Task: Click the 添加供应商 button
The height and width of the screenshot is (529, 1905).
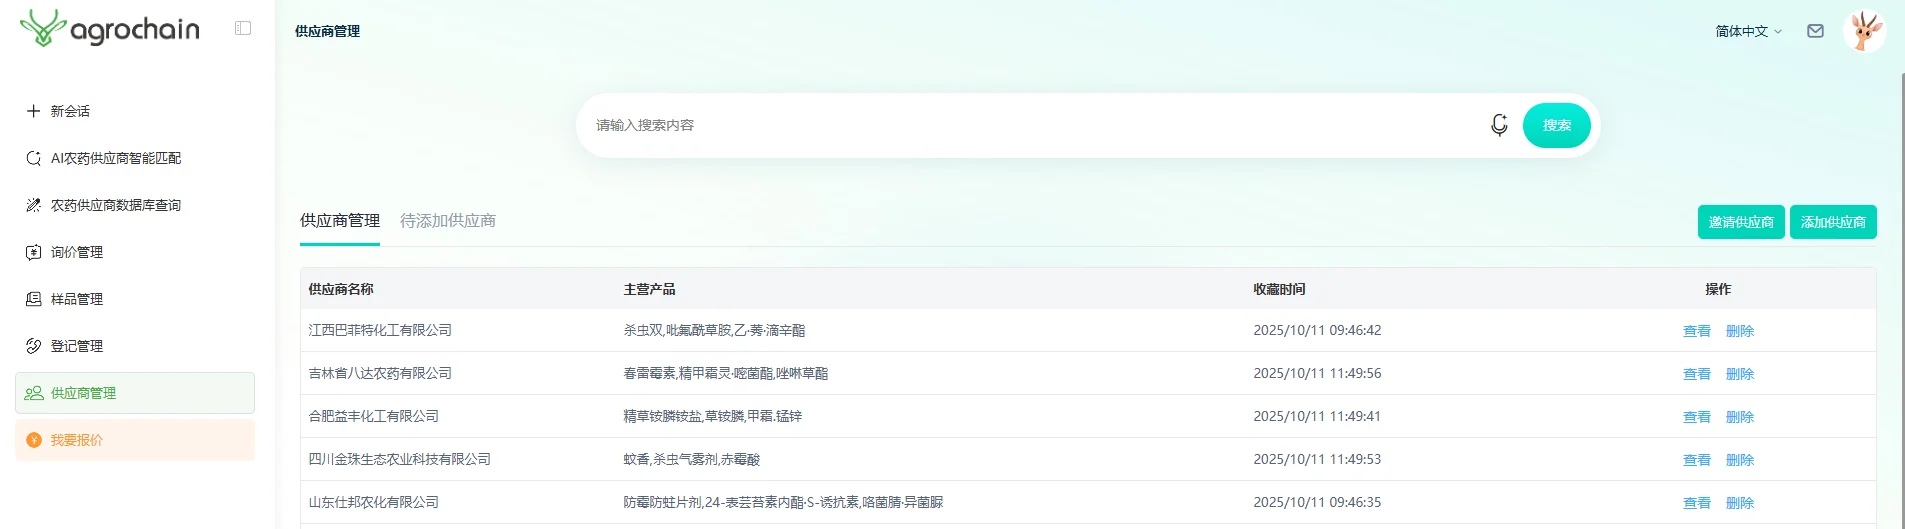Action: point(1833,222)
